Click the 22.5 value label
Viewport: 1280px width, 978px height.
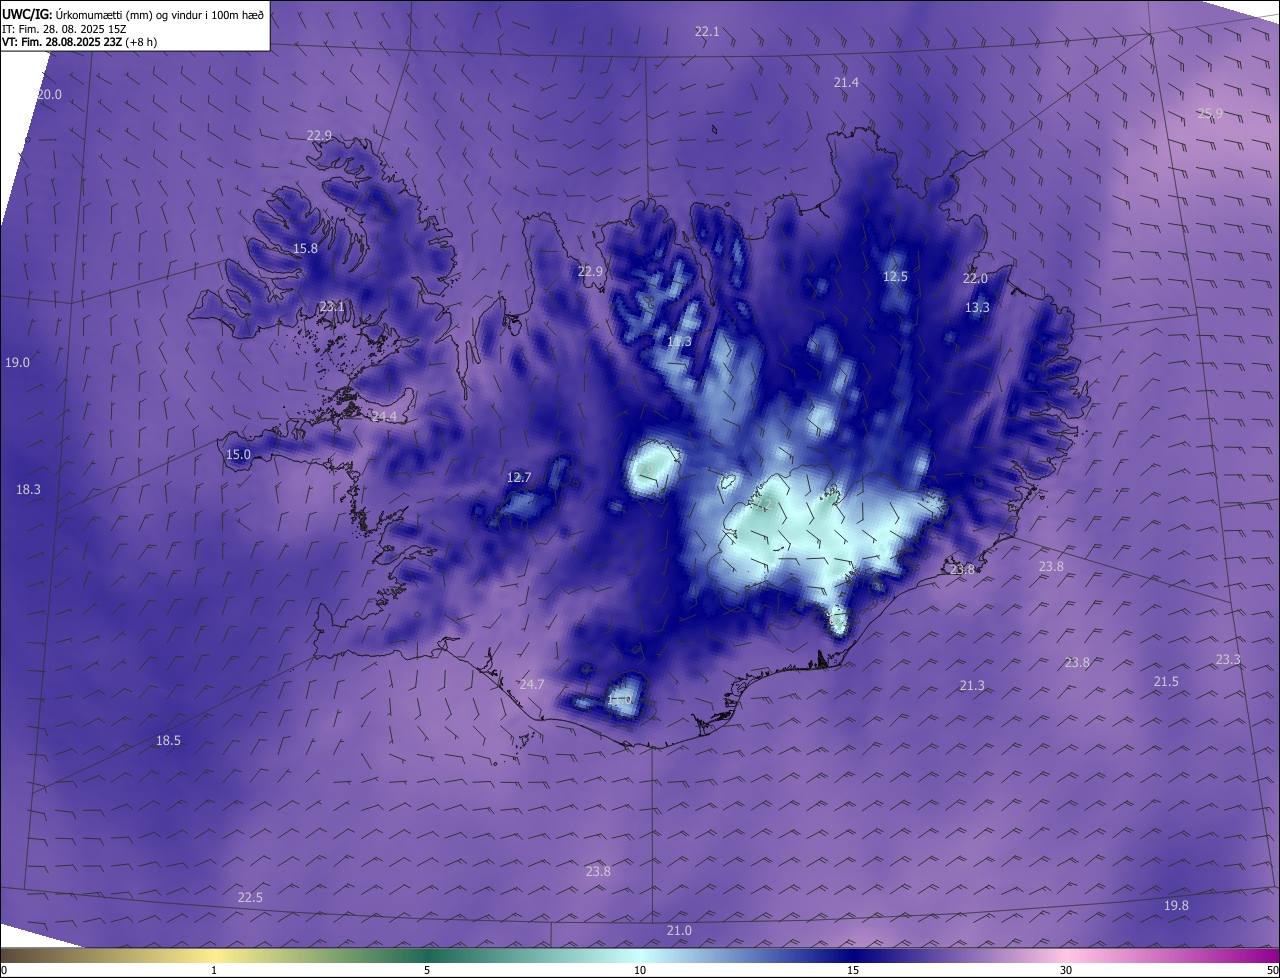[250, 897]
